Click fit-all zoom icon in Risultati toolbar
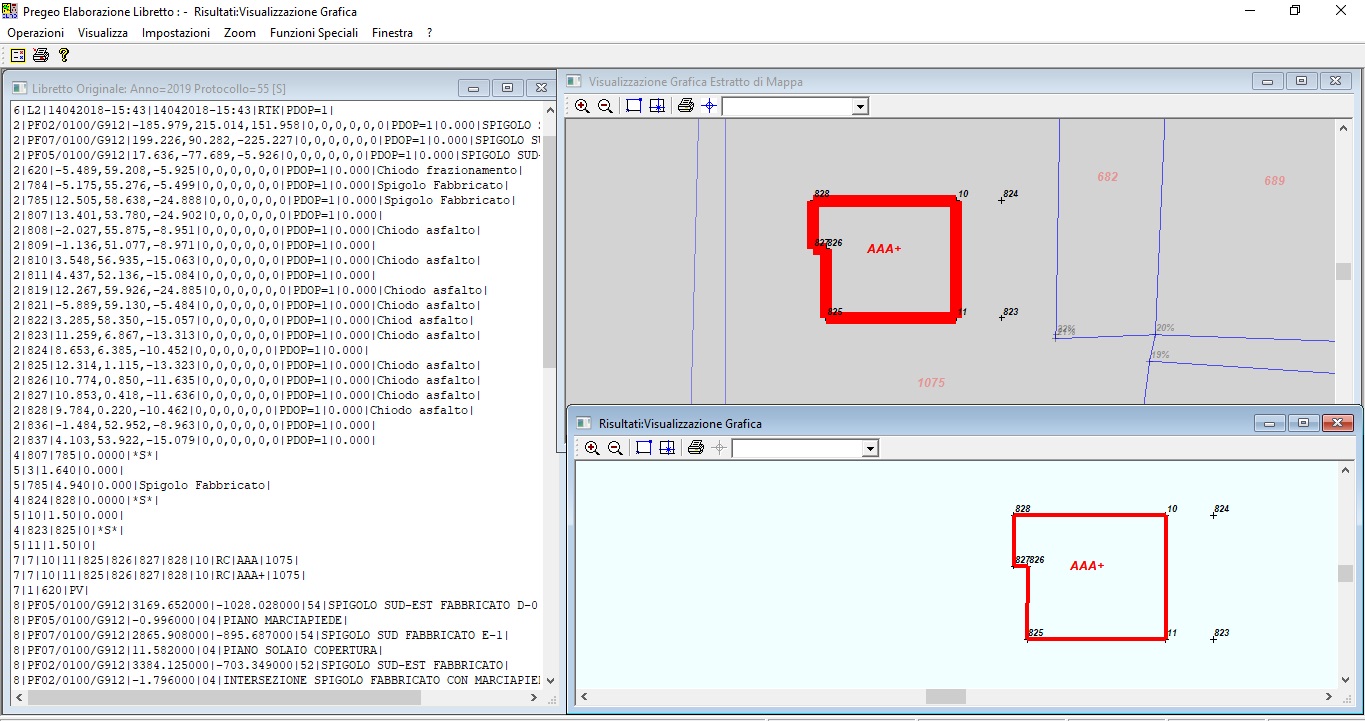The height and width of the screenshot is (721, 1365). [667, 448]
